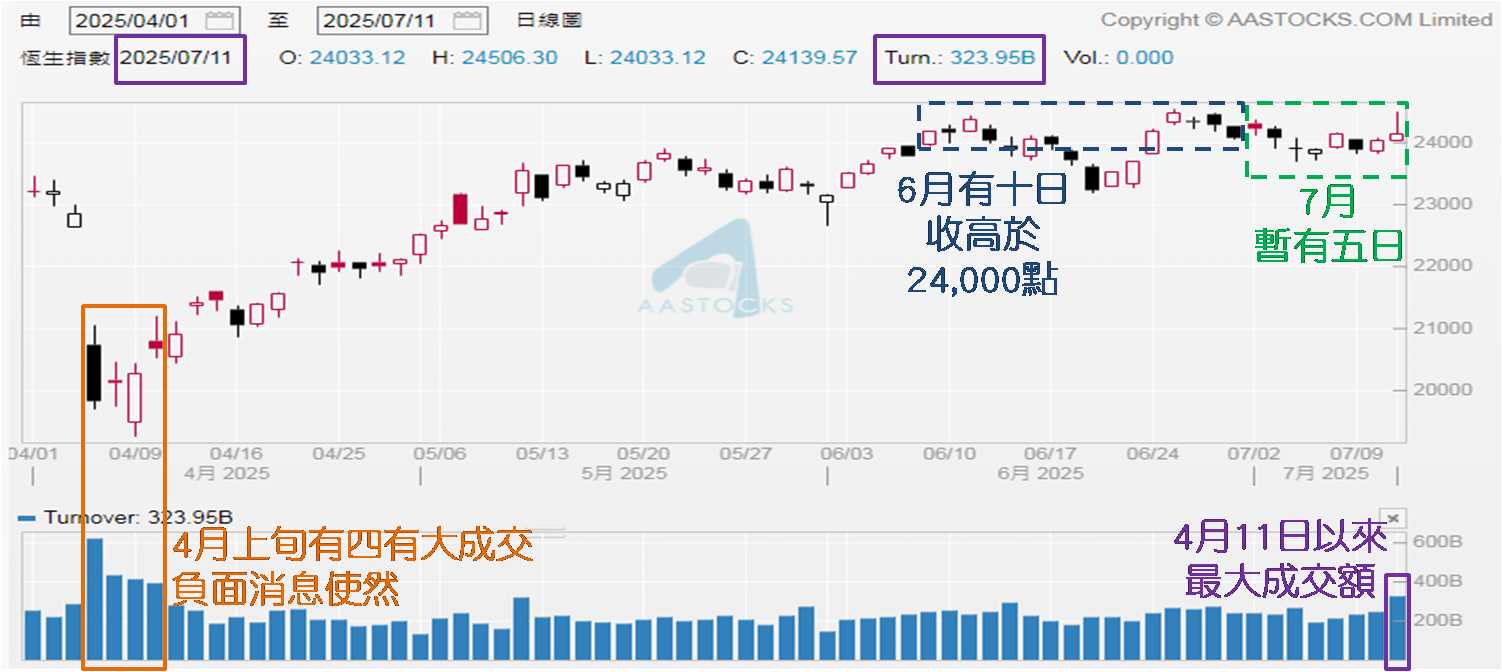Click the 日線圖 chart type label

(x=550, y=20)
